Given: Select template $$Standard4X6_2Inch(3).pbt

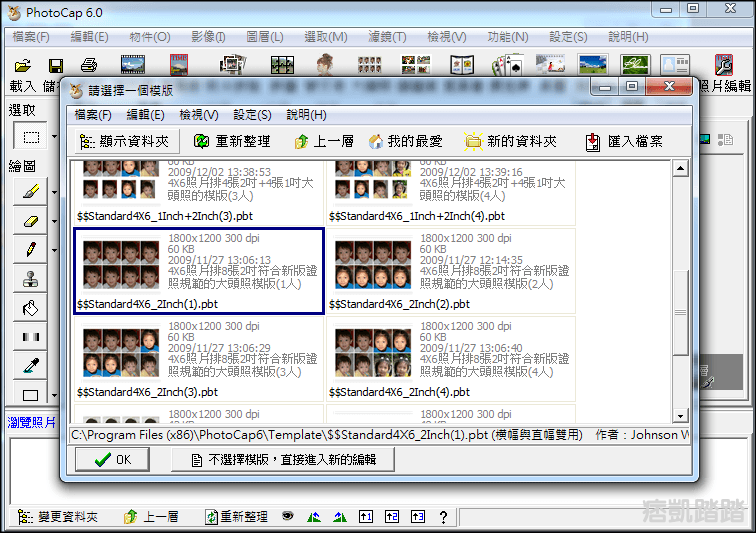Looking at the screenshot, I should [199, 359].
